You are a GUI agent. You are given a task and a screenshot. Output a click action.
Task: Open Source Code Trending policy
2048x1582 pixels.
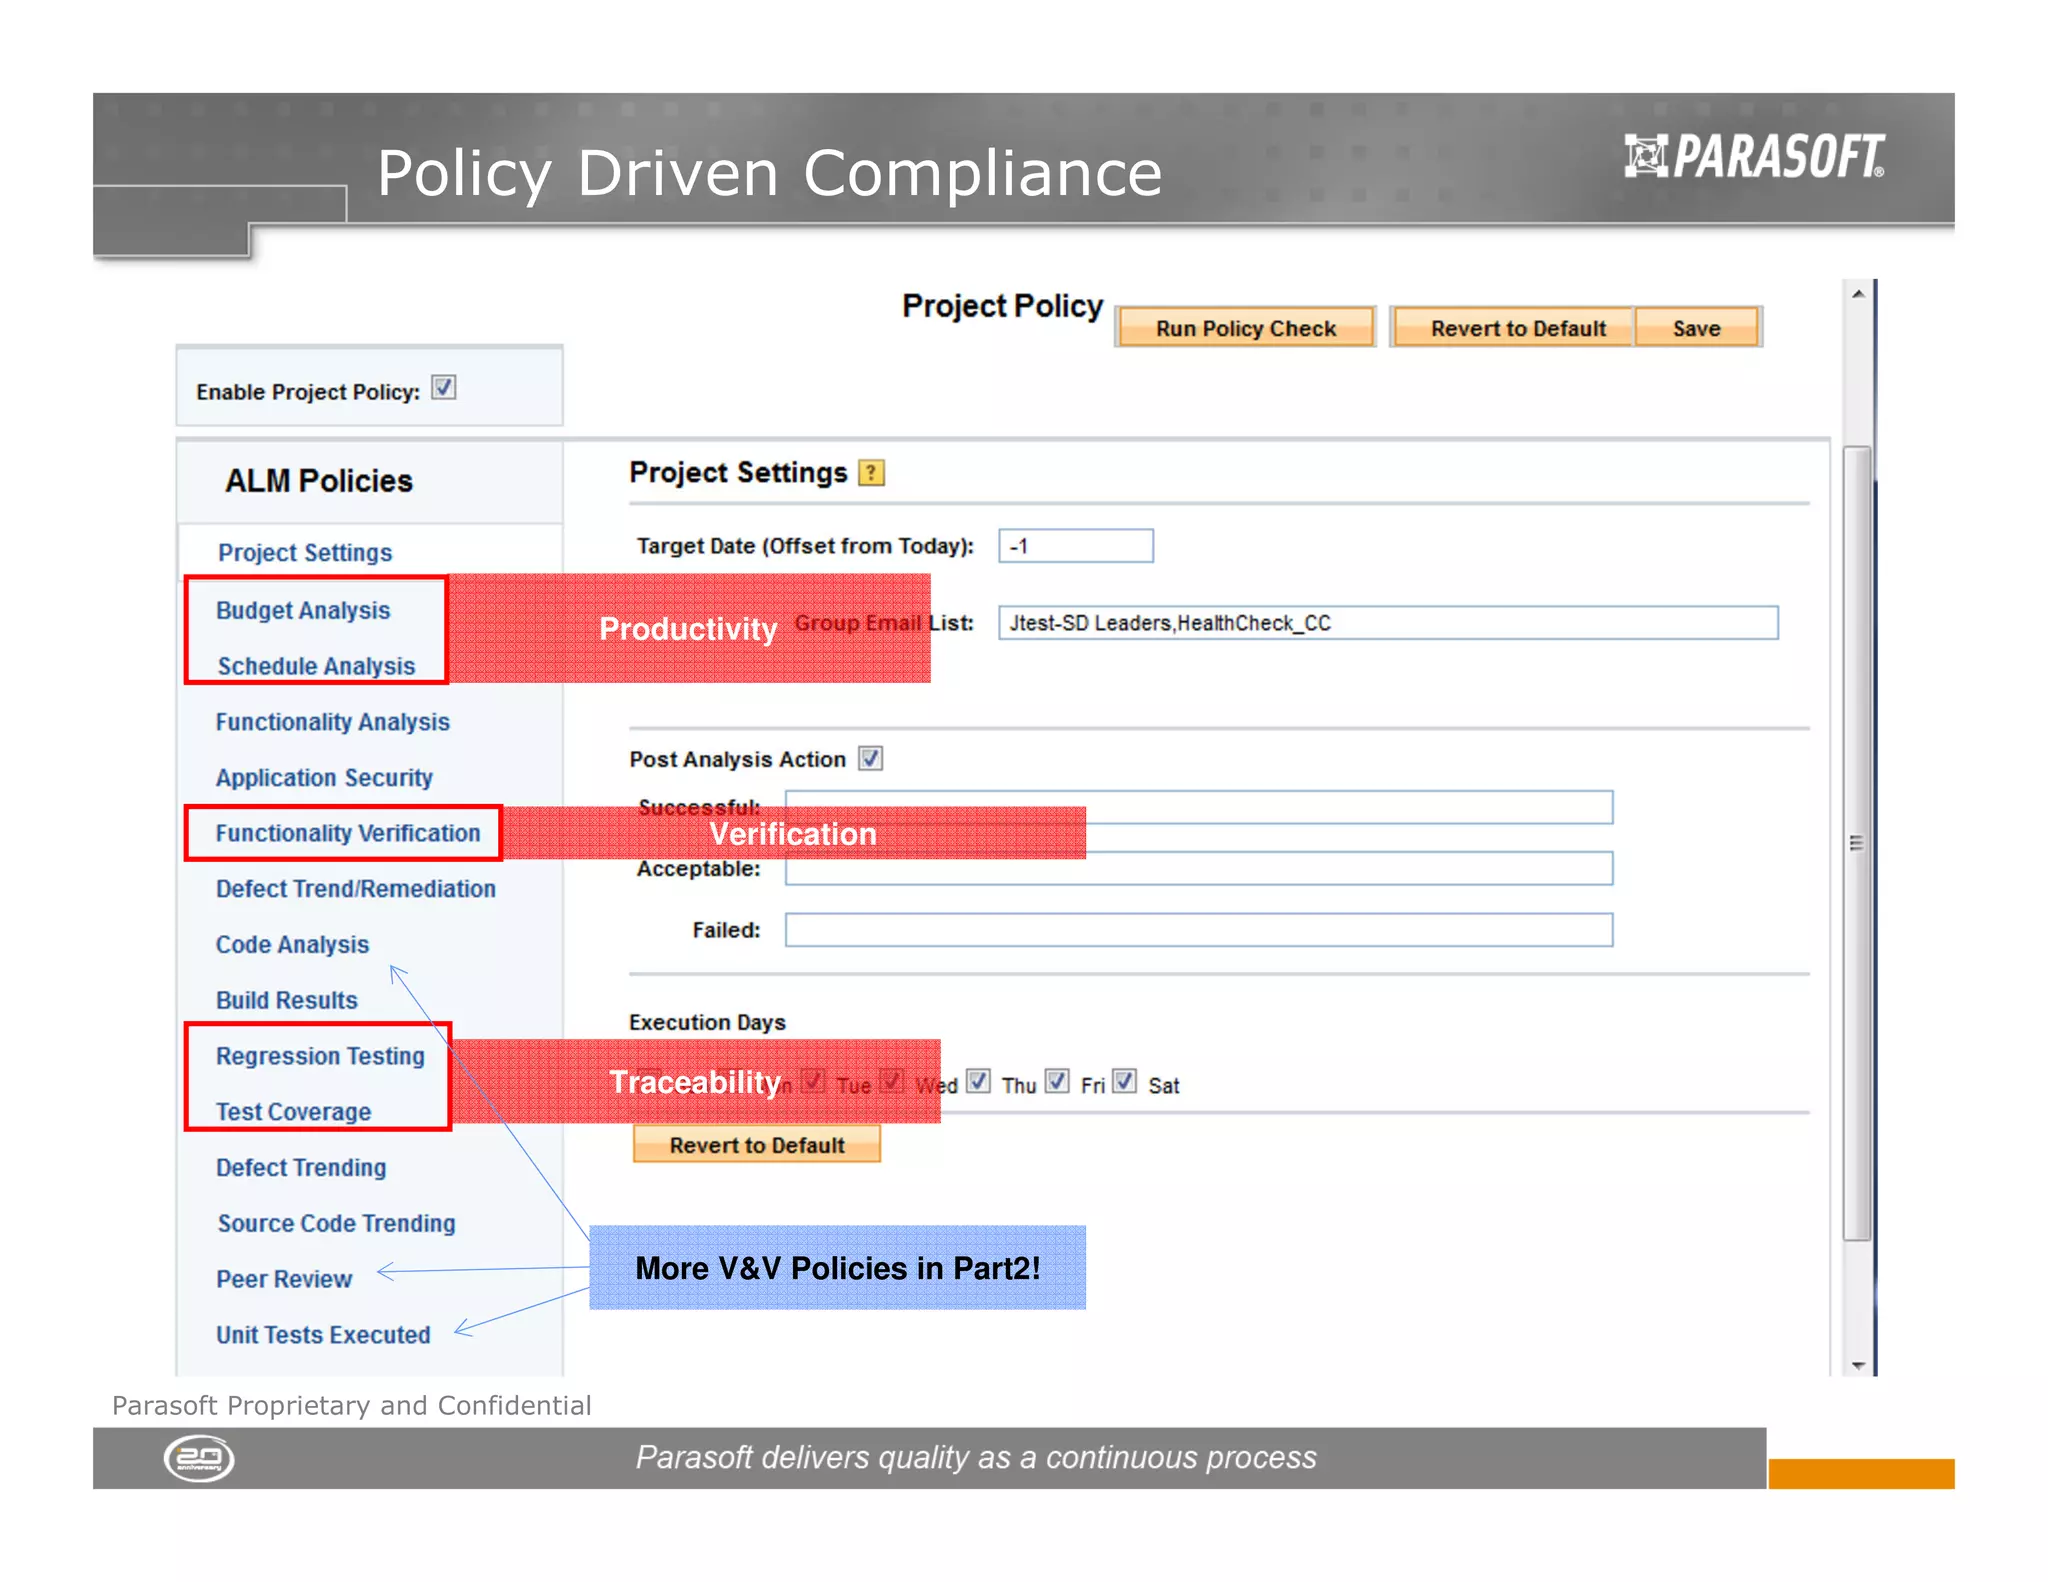336,1223
